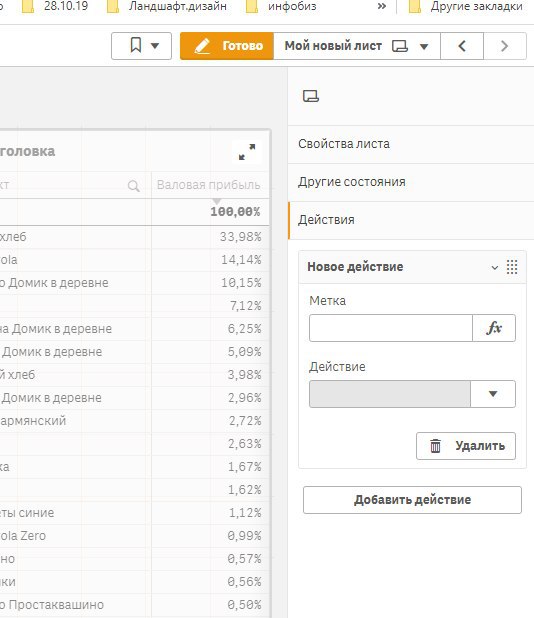Show more bookmarks via double chevron
The image size is (534, 618).
381,6
